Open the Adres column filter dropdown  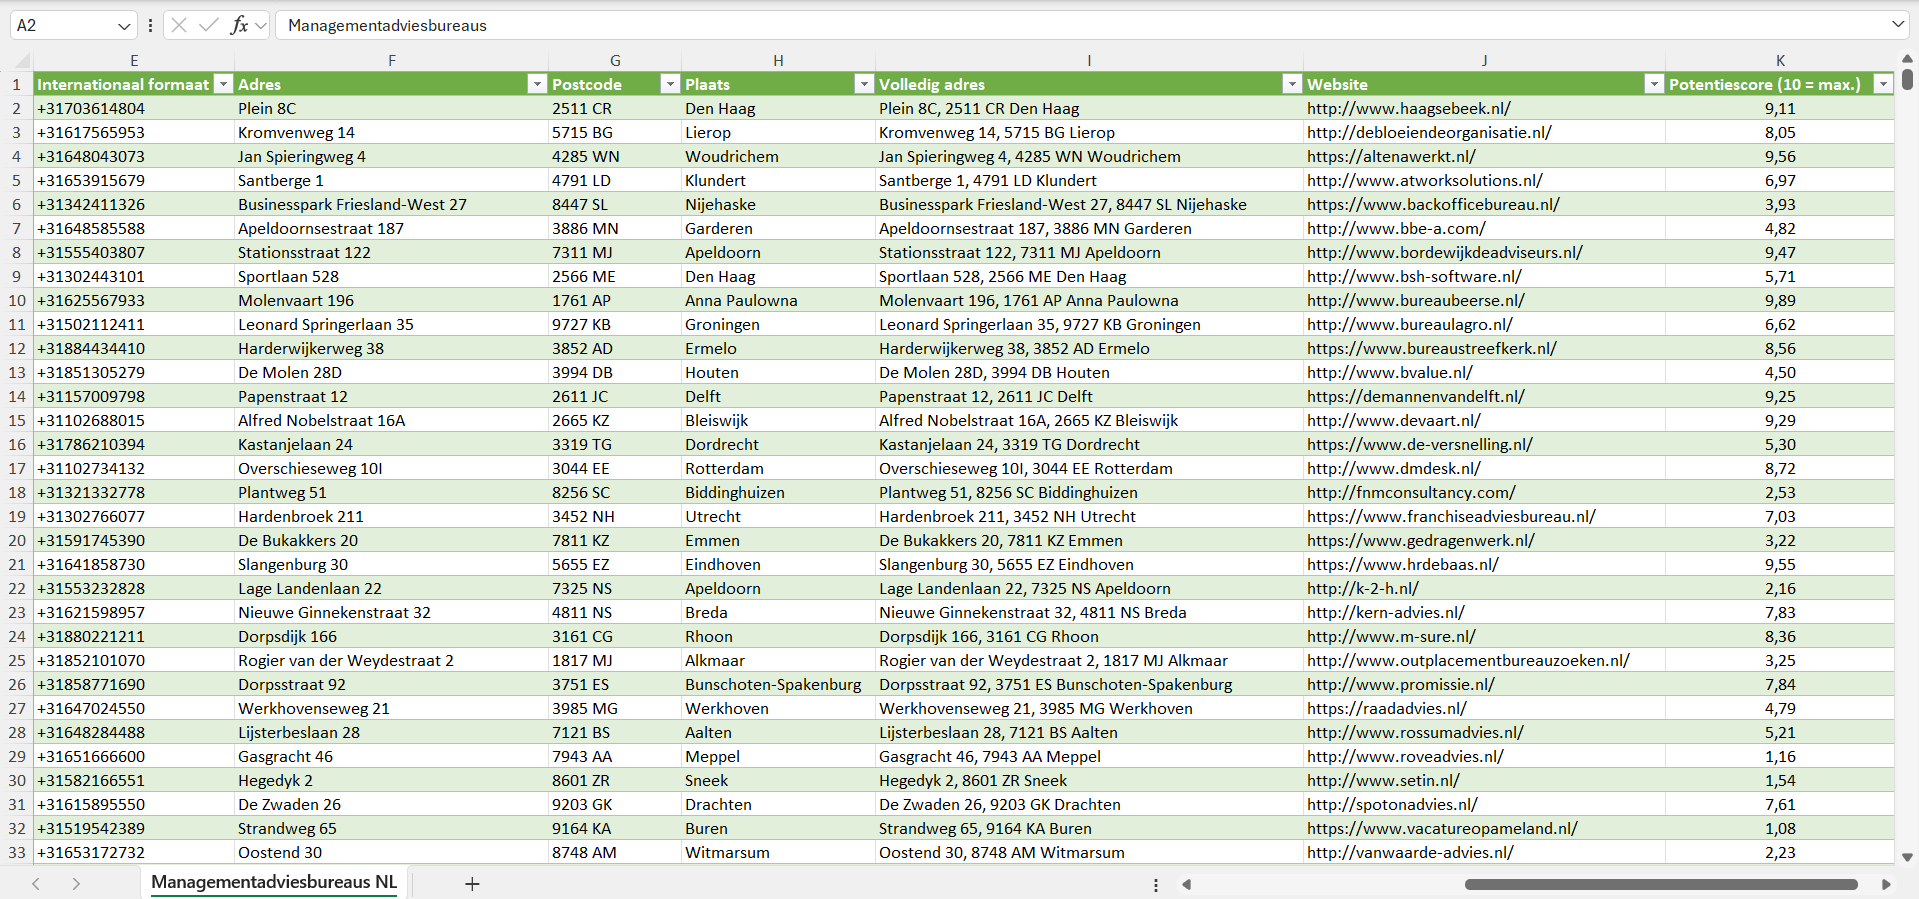[x=537, y=84]
